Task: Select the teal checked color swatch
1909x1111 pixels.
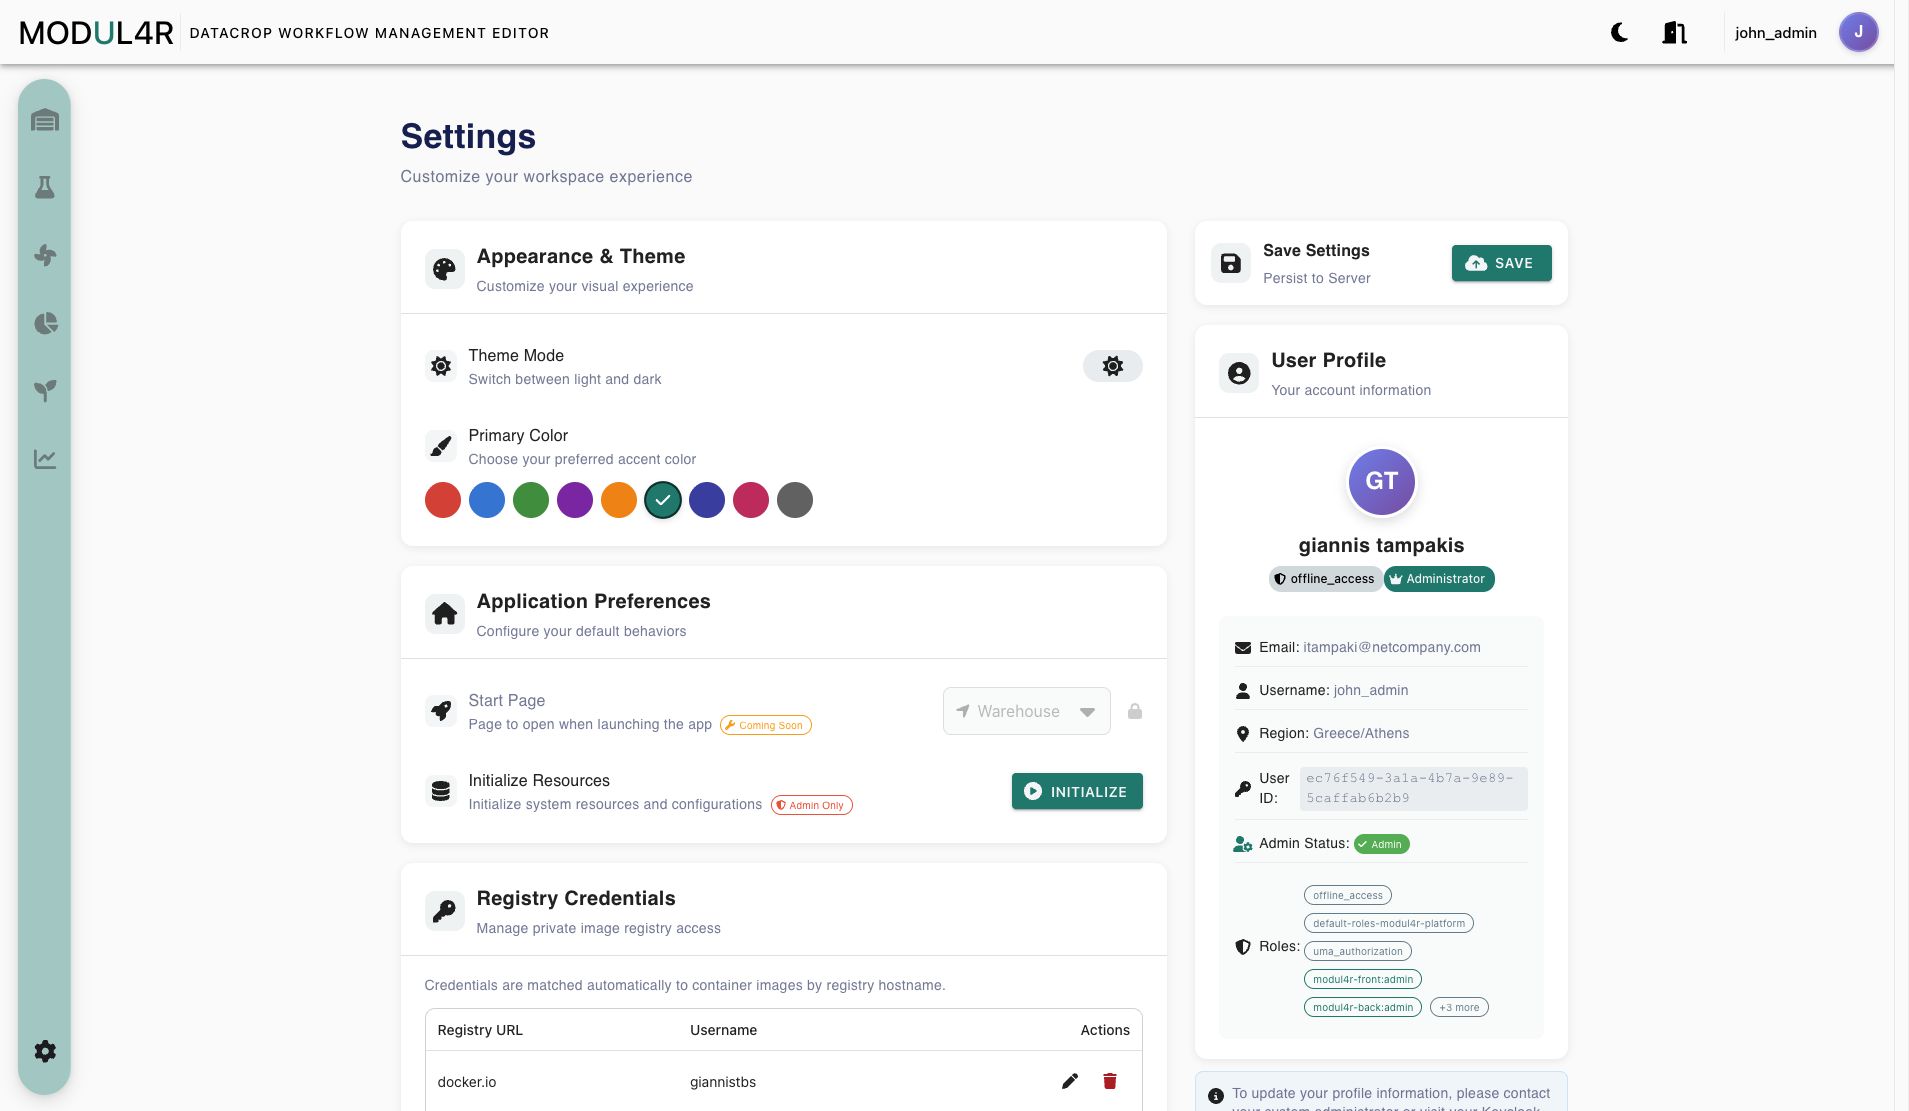Action: click(x=663, y=500)
